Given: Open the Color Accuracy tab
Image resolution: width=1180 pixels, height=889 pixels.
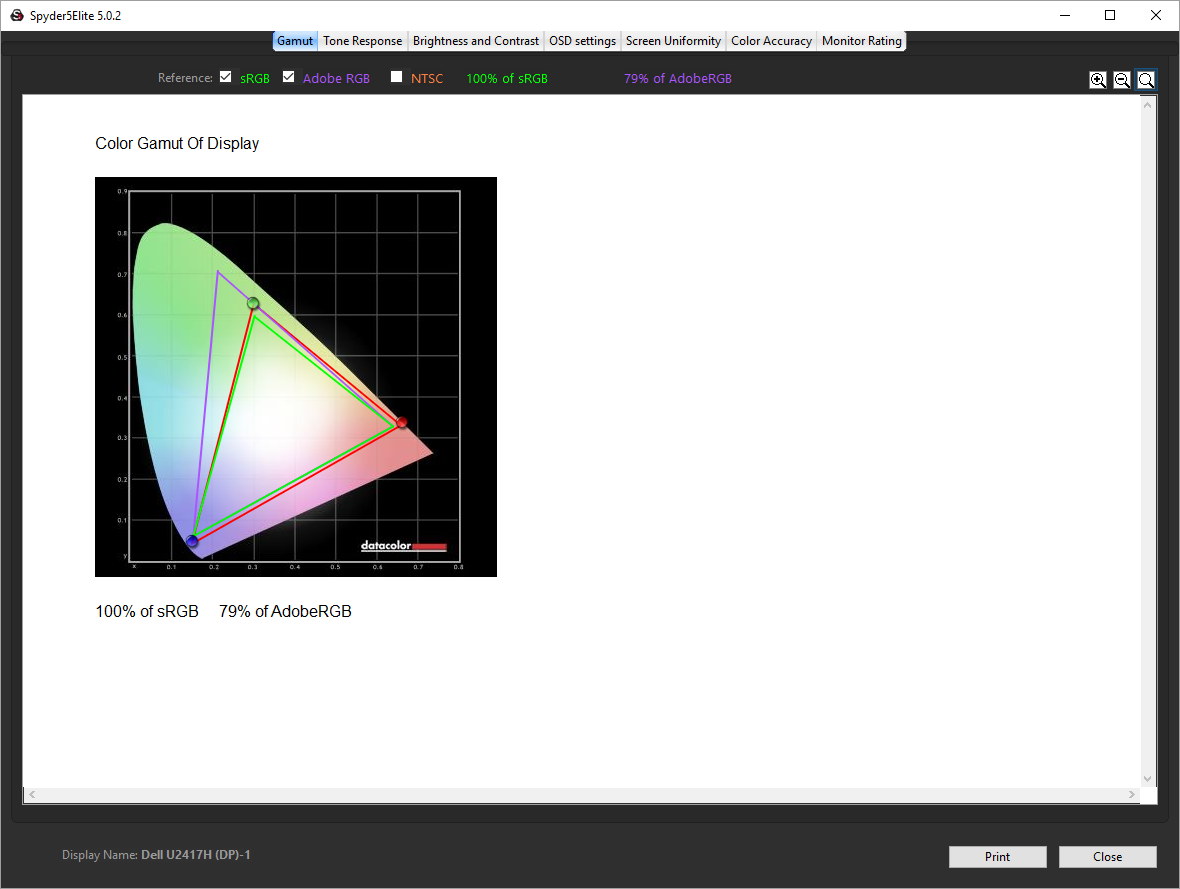Looking at the screenshot, I should pos(771,41).
